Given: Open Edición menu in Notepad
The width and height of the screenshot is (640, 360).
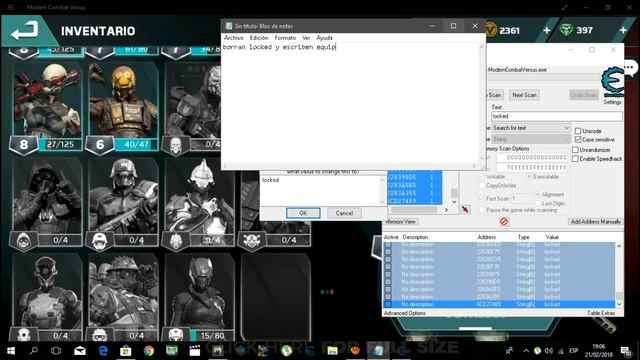Looking at the screenshot, I should pos(259,38).
